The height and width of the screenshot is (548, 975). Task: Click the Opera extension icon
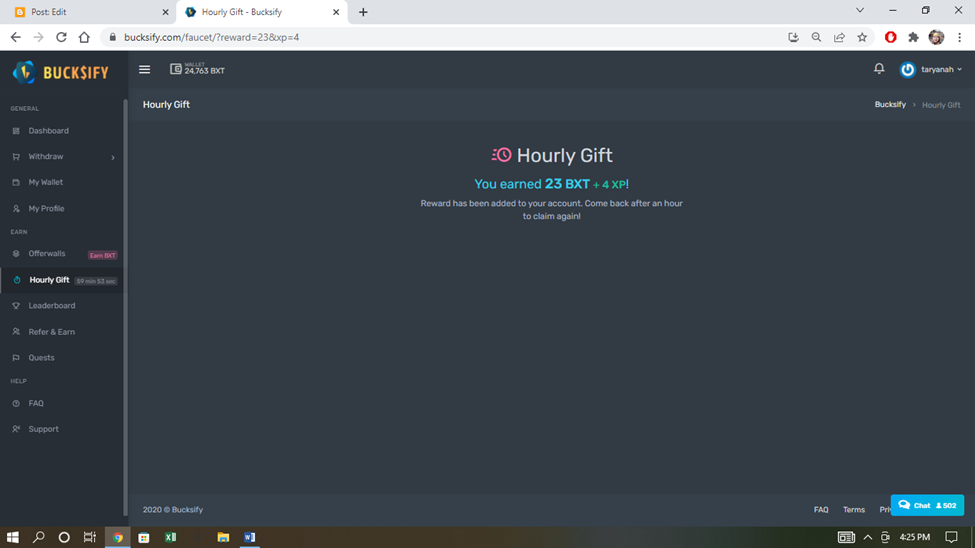click(x=890, y=37)
